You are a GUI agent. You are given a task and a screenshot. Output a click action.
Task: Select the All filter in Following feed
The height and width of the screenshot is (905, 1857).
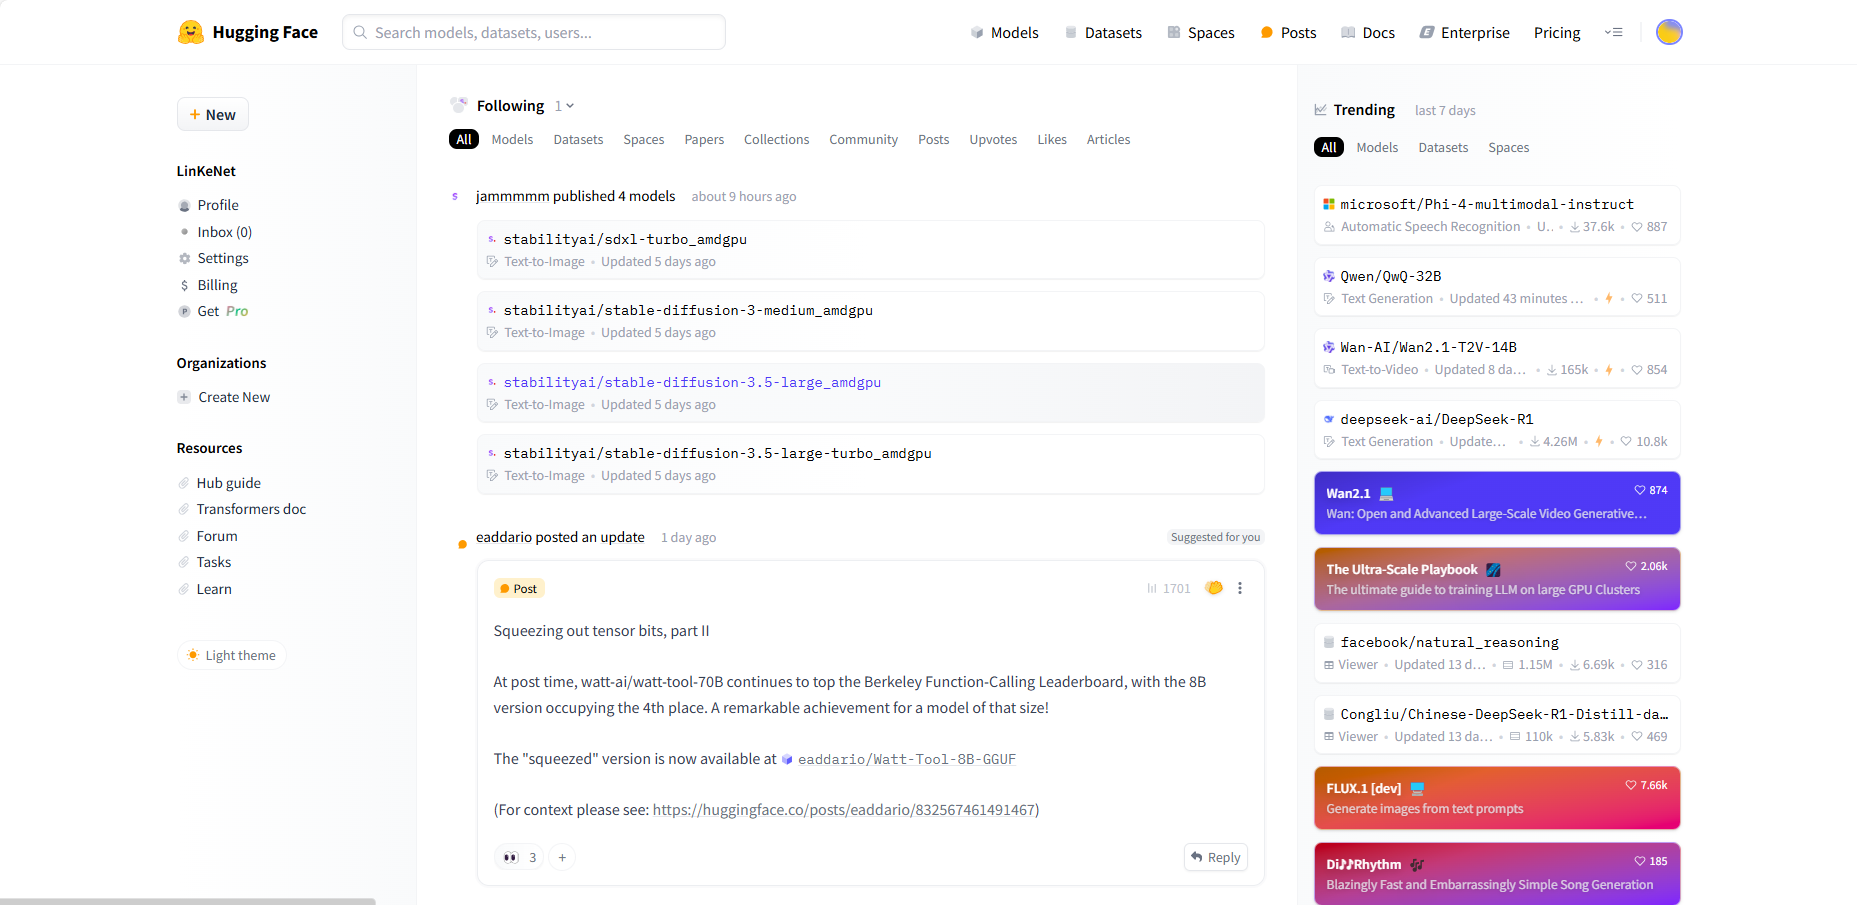click(x=464, y=139)
